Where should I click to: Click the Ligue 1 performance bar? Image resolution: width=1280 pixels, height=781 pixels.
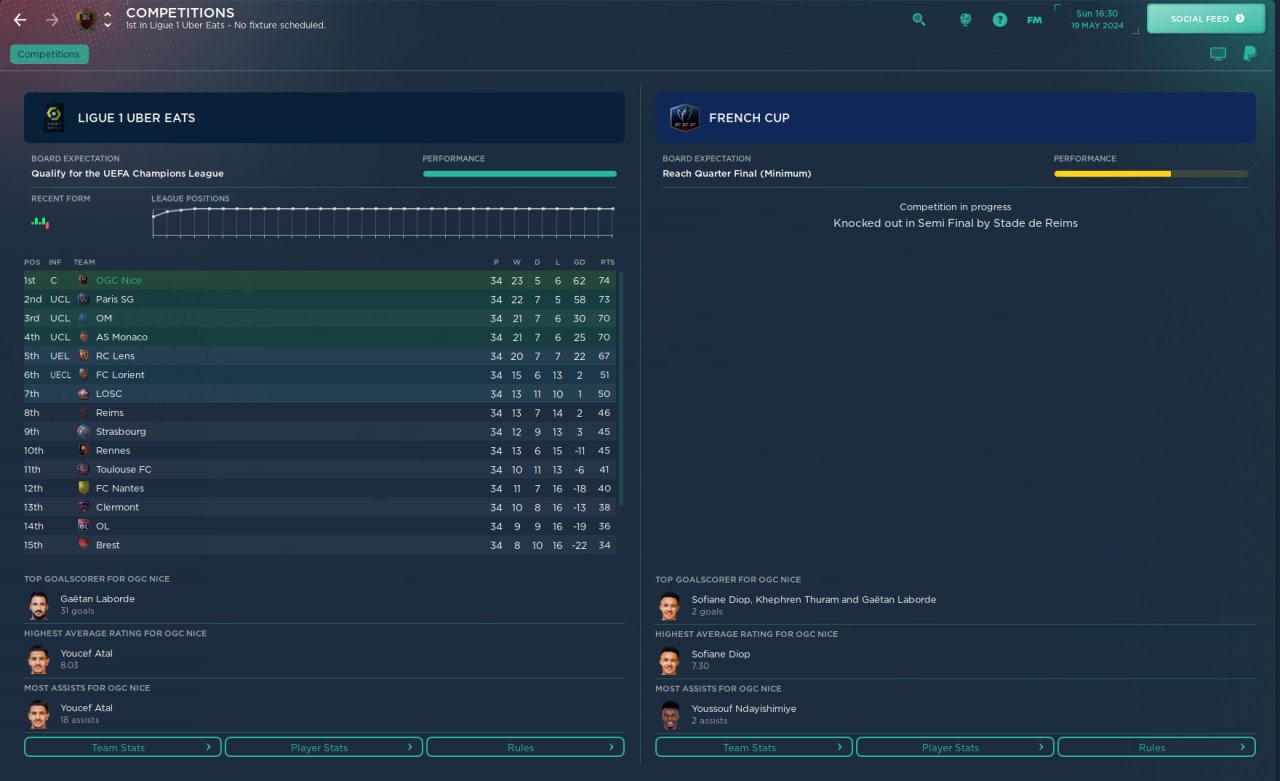coord(520,174)
